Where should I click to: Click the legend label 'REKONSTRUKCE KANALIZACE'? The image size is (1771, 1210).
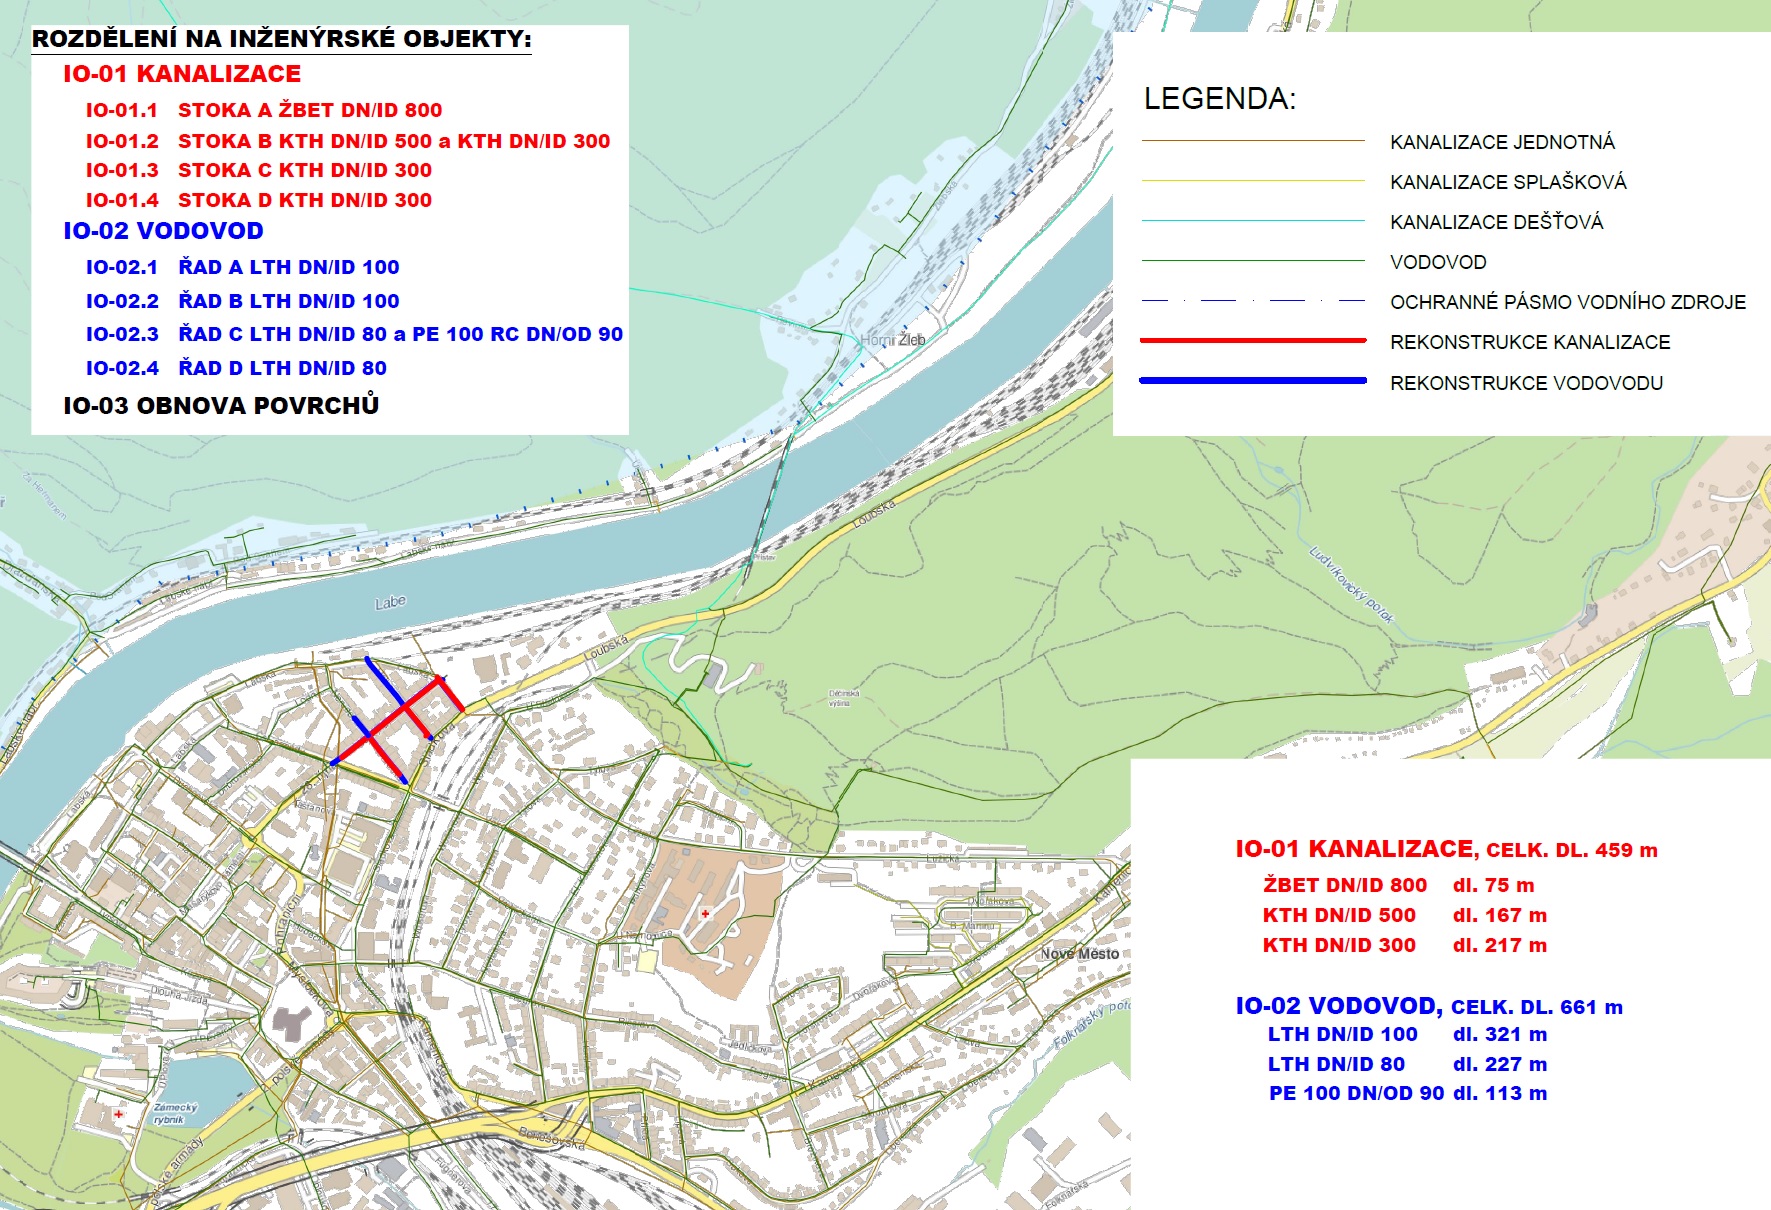pyautogui.click(x=1530, y=342)
